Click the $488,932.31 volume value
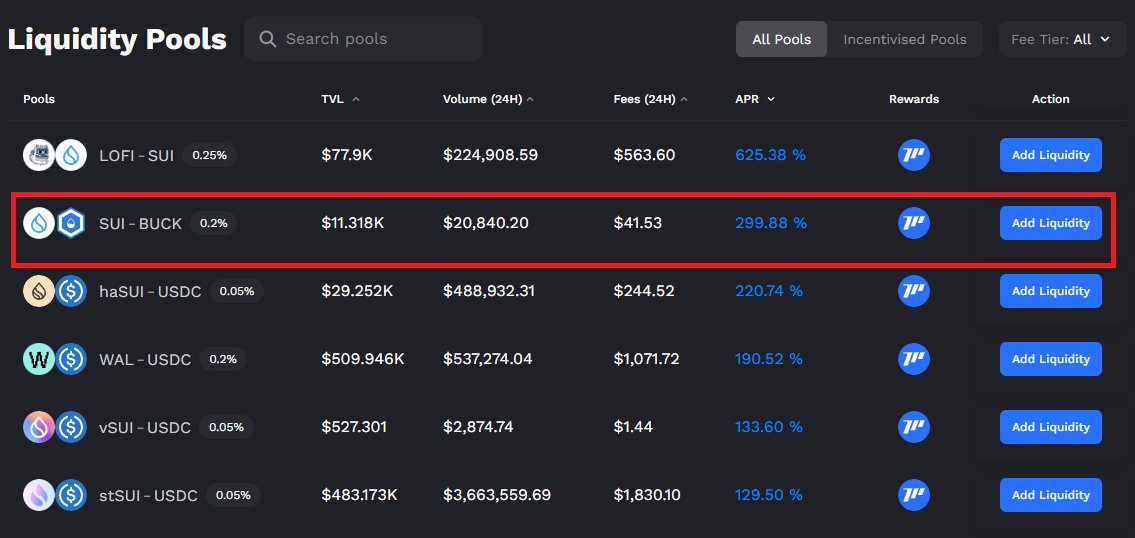The image size is (1135, 538). tap(489, 291)
